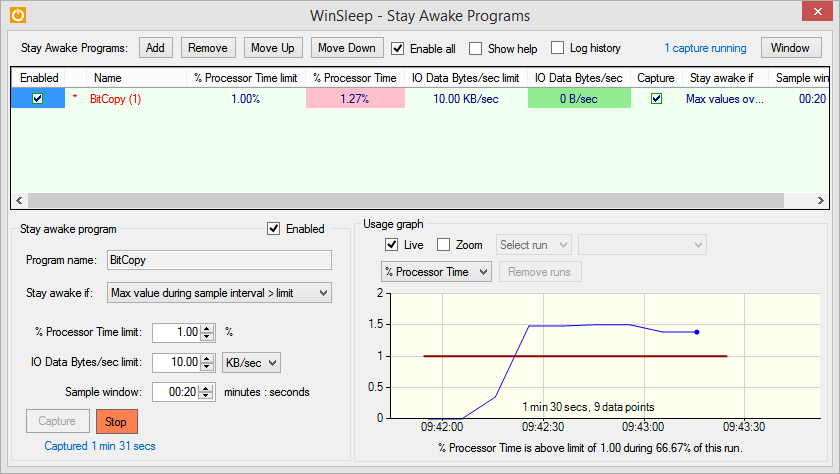Open the '1 capture running' link
This screenshot has width=840, height=474.
(705, 48)
